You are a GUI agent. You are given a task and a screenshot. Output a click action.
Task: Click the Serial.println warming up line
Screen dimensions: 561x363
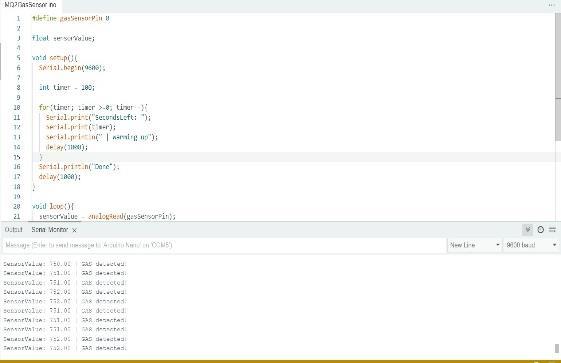click(102, 137)
